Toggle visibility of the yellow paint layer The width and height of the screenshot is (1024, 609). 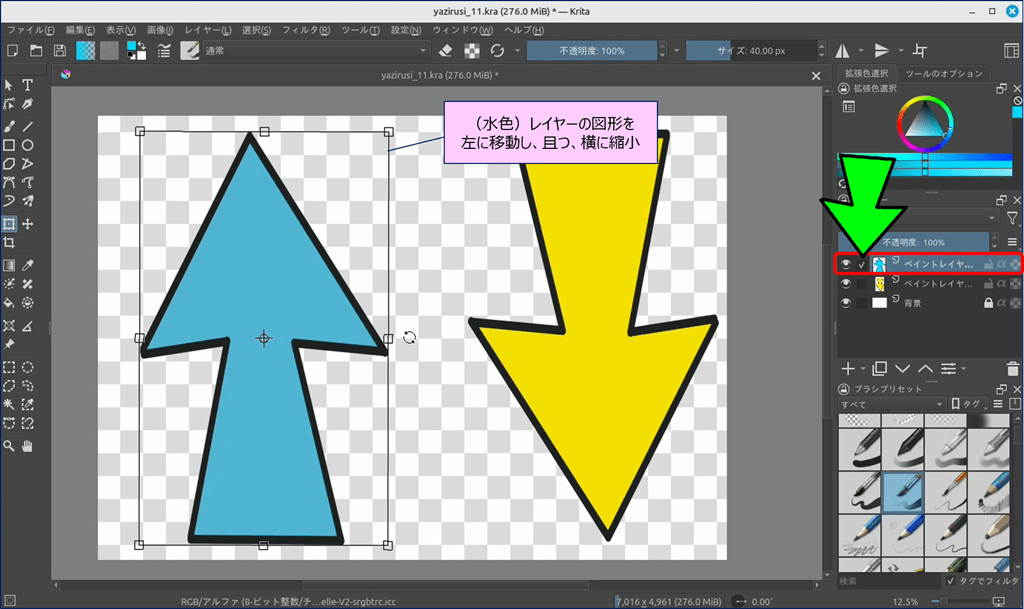pos(846,284)
